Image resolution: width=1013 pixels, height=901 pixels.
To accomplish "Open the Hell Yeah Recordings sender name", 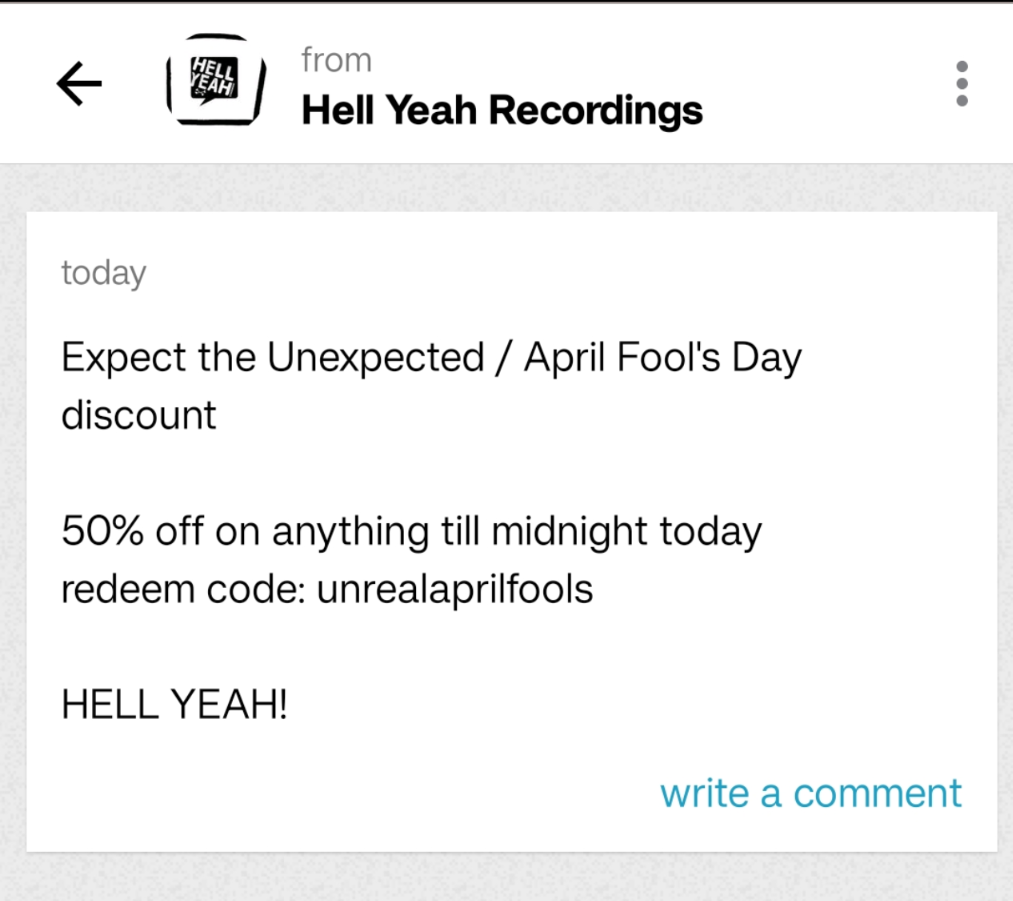I will [x=502, y=110].
